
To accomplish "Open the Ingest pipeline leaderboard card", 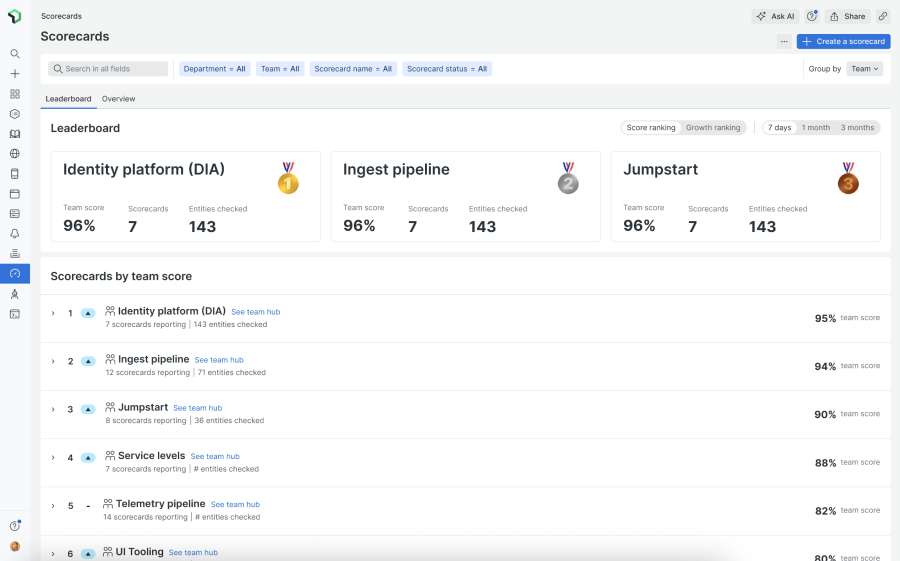I will [465, 196].
